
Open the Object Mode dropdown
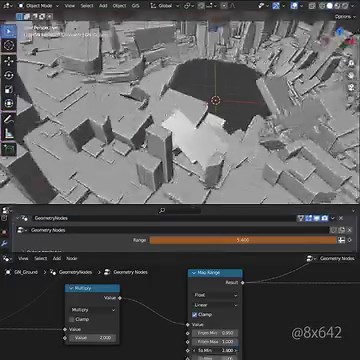(x=38, y=6)
